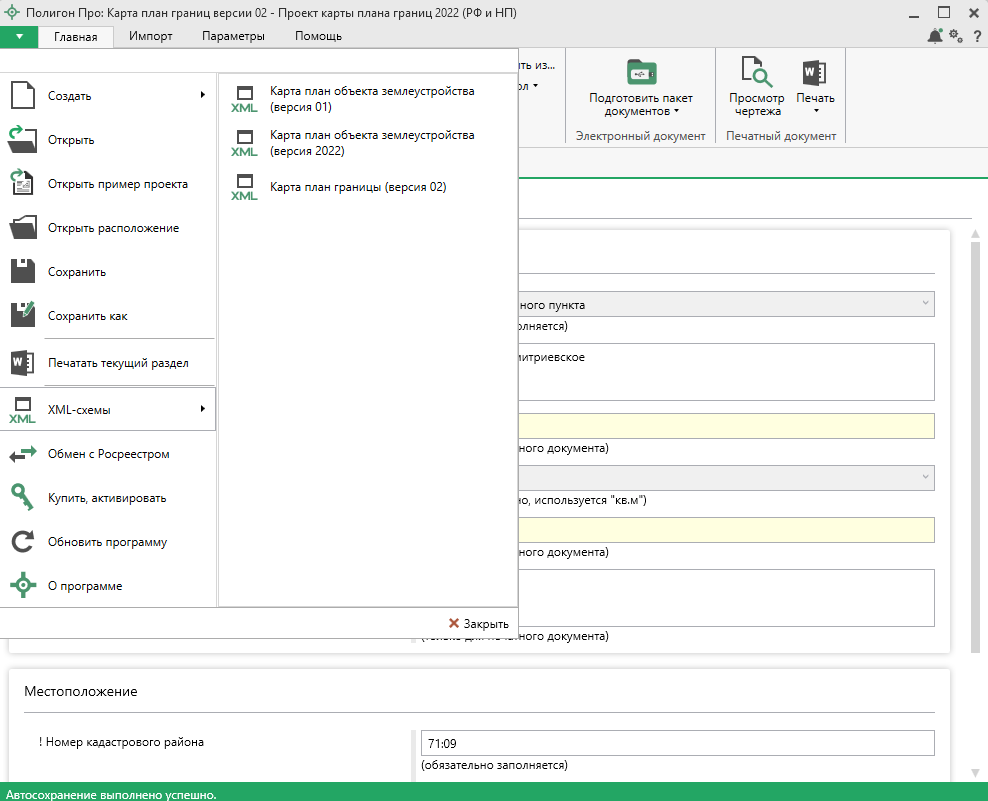Expand the Подготовить пакет документов dropdown
Image resolution: width=988 pixels, height=801 pixels.
676,112
